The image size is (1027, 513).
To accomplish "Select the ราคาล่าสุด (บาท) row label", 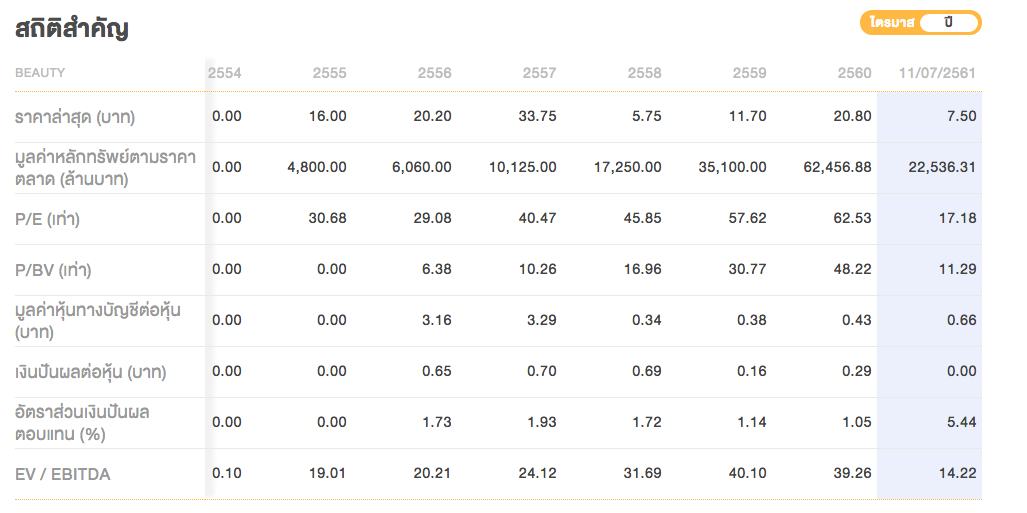I will coord(75,117).
